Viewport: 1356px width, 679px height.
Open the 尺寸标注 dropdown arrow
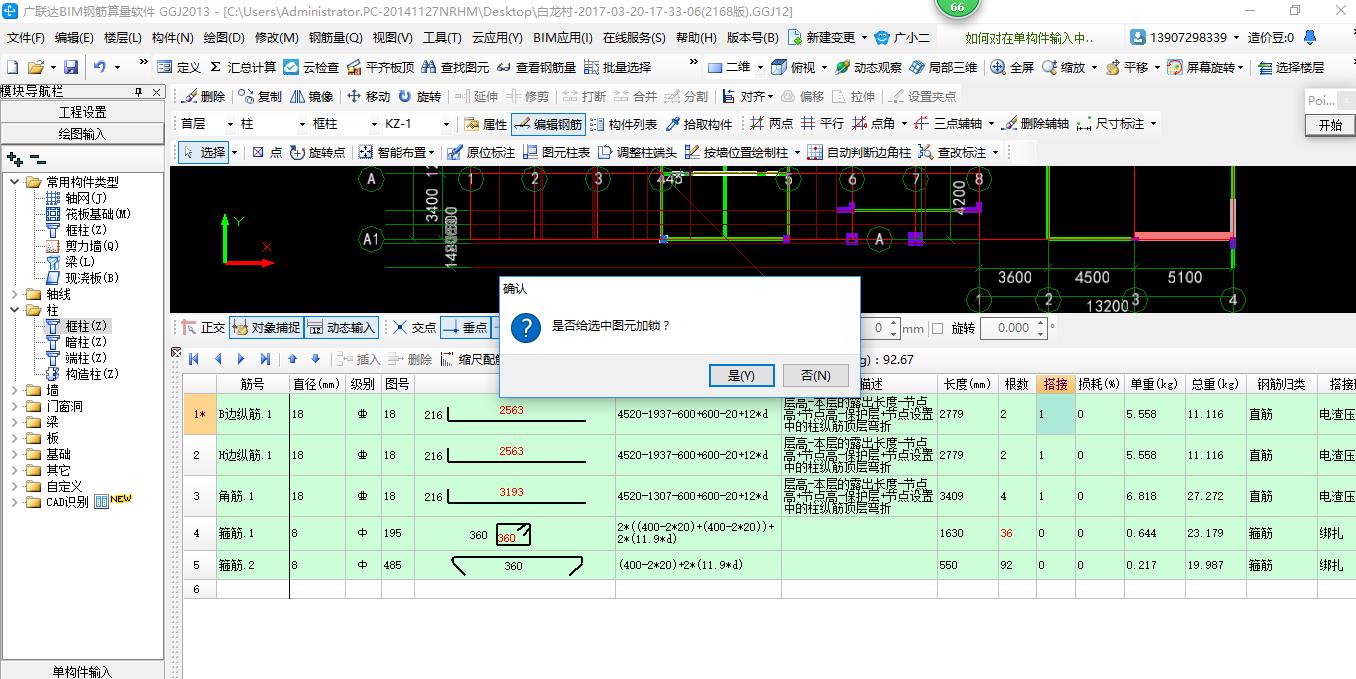click(x=1153, y=124)
